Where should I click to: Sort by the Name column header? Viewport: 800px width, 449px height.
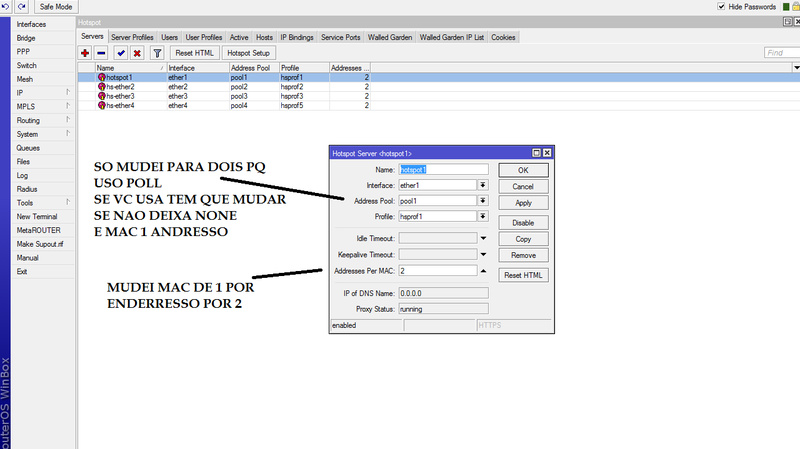(131, 68)
